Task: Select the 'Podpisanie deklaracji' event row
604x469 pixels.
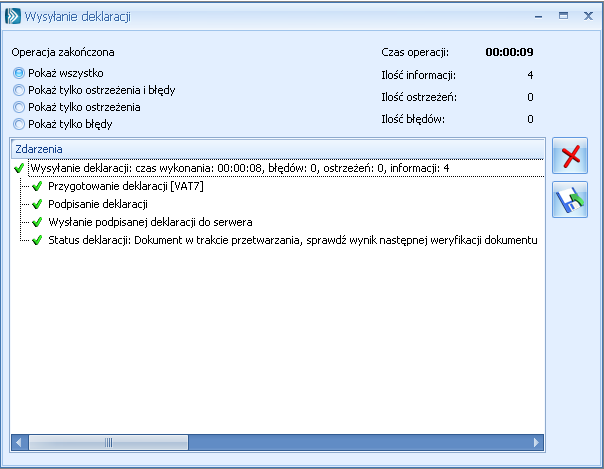Action: (x=98, y=204)
